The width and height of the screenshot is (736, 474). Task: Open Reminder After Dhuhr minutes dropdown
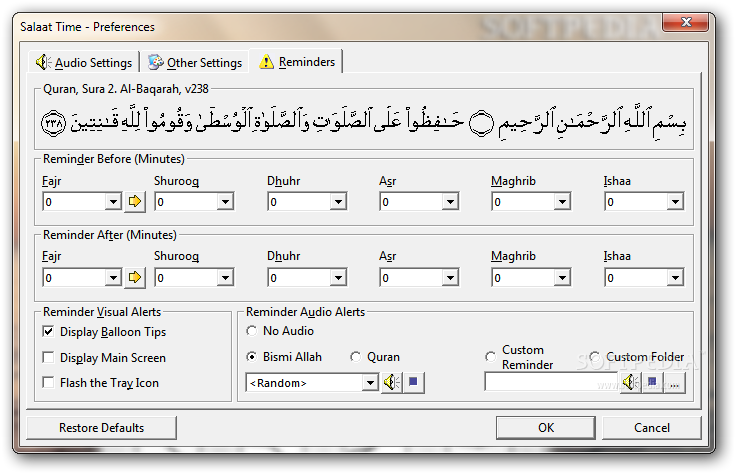point(338,277)
